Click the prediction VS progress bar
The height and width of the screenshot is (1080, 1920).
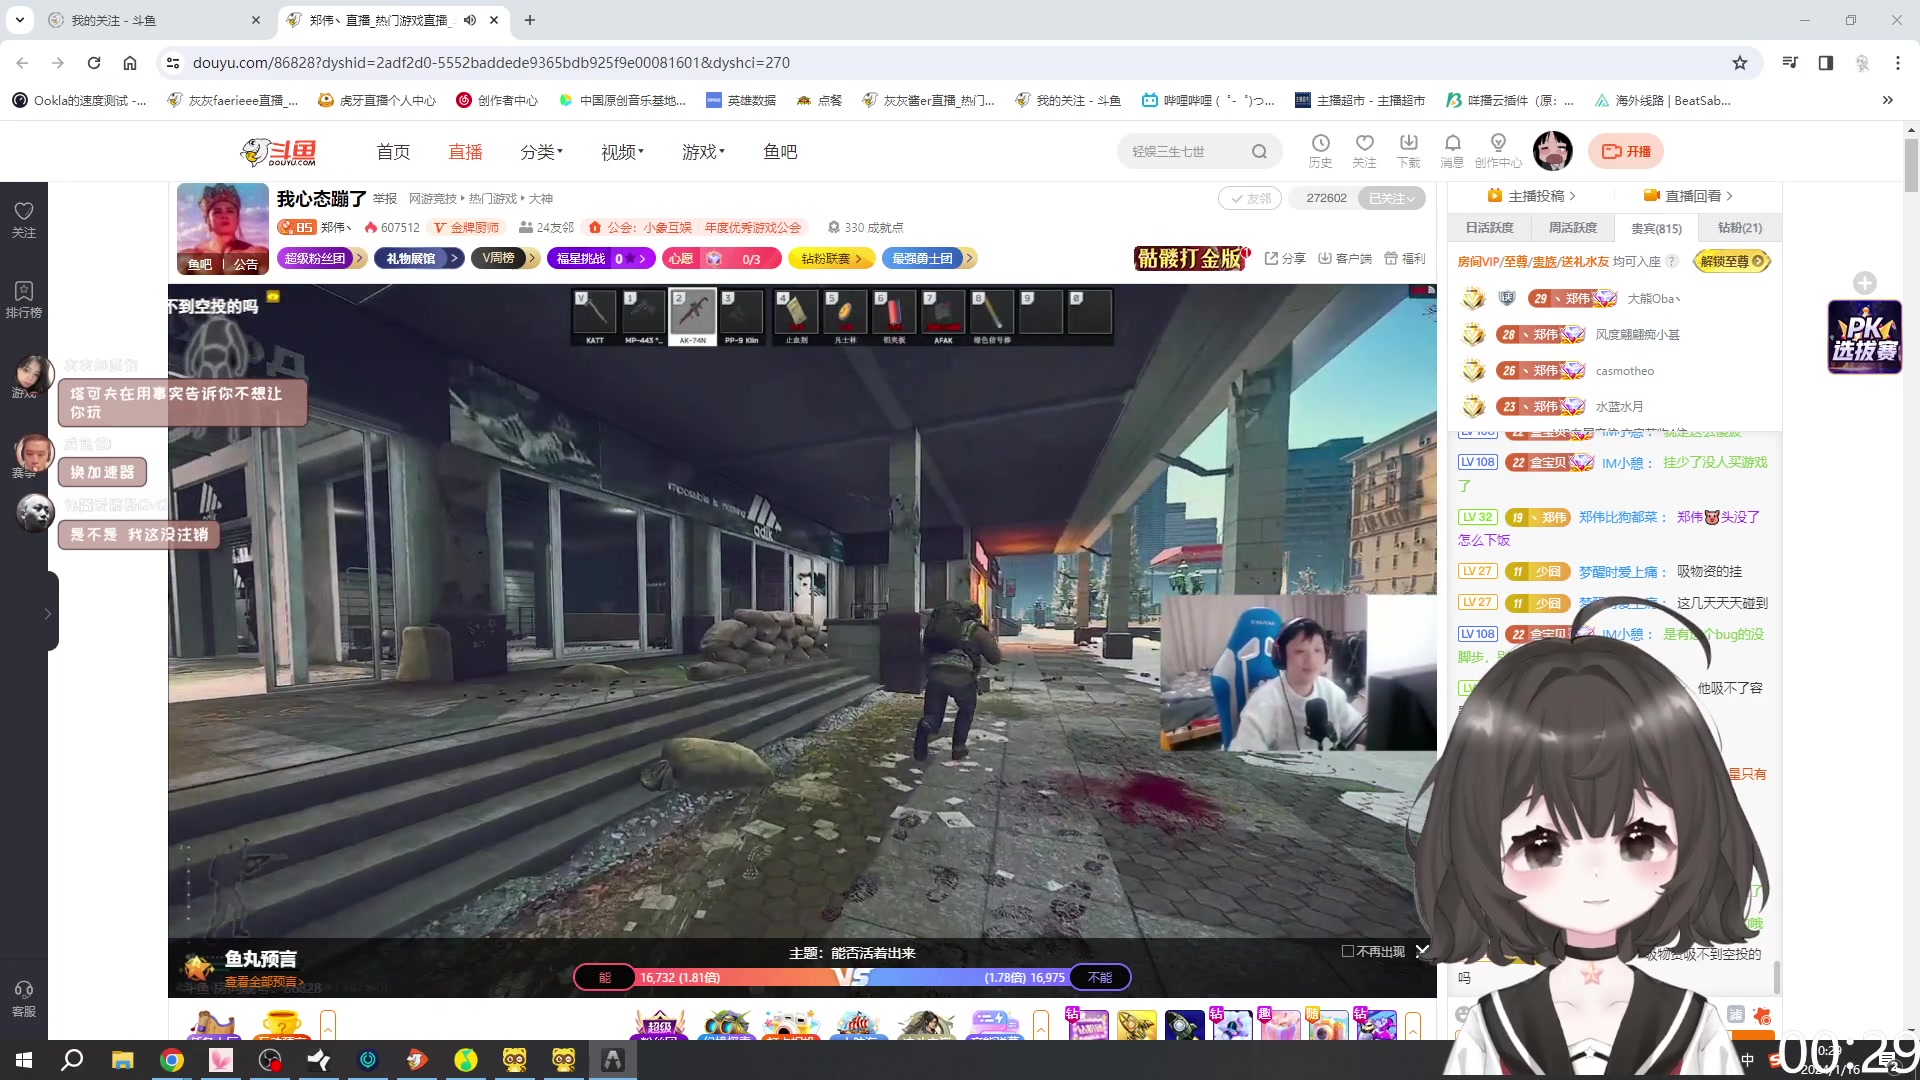[852, 977]
